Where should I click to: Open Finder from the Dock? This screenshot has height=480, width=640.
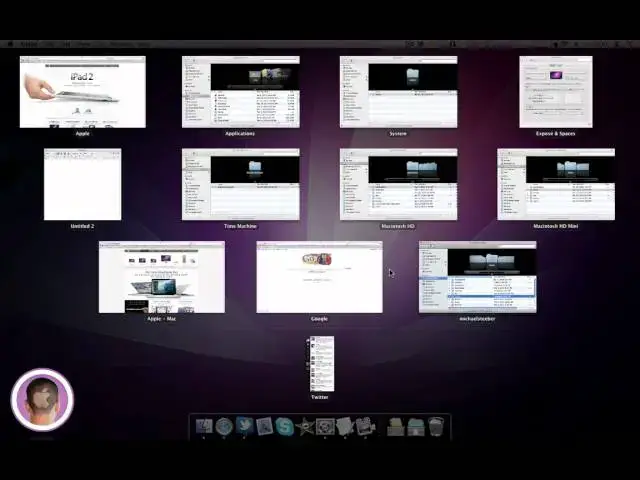point(204,427)
